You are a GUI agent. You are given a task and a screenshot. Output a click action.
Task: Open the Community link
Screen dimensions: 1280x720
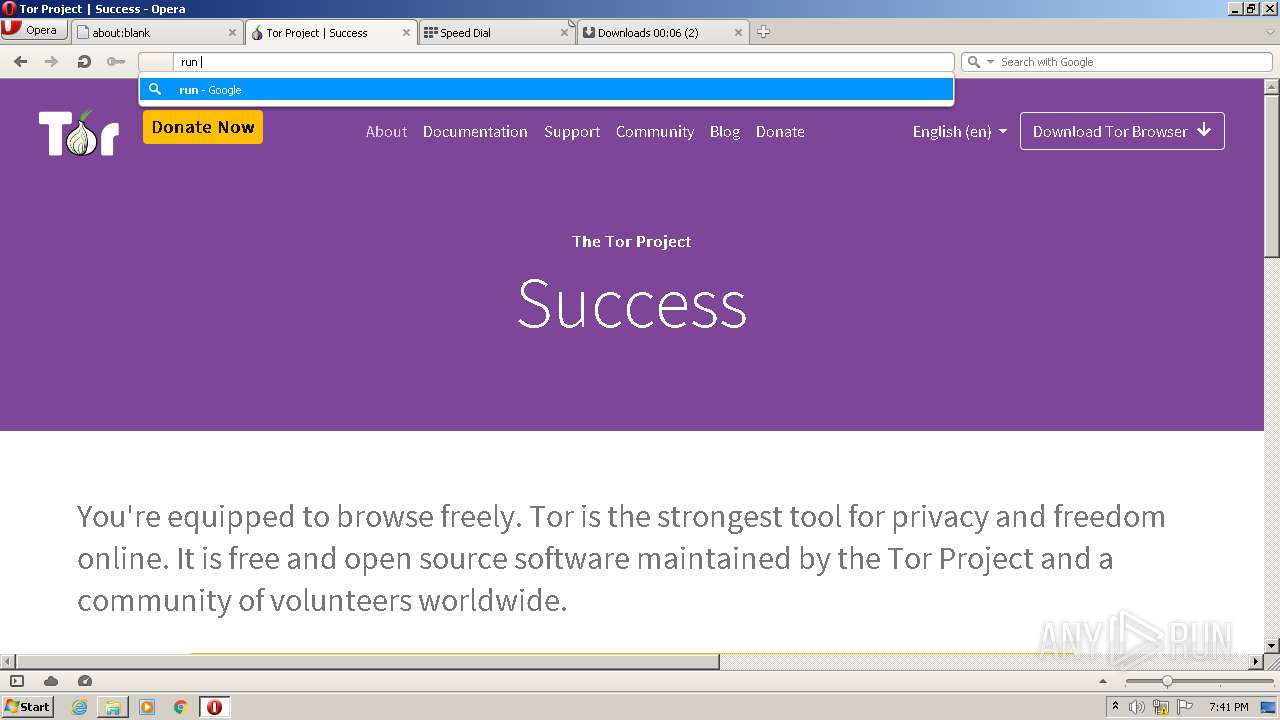(x=655, y=132)
